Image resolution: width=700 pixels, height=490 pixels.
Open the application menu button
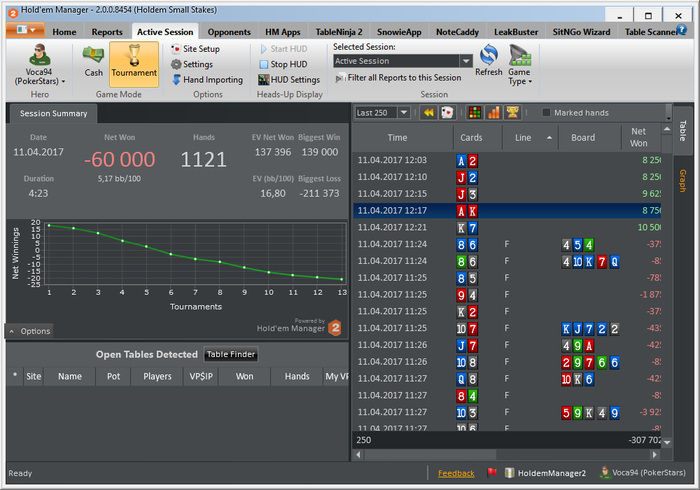25,30
